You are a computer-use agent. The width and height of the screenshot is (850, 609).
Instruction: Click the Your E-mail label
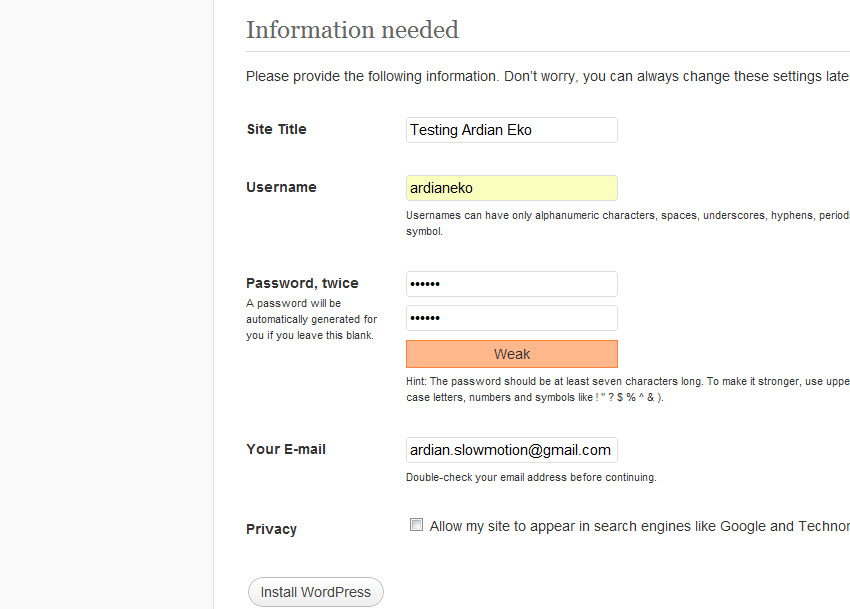(x=286, y=450)
